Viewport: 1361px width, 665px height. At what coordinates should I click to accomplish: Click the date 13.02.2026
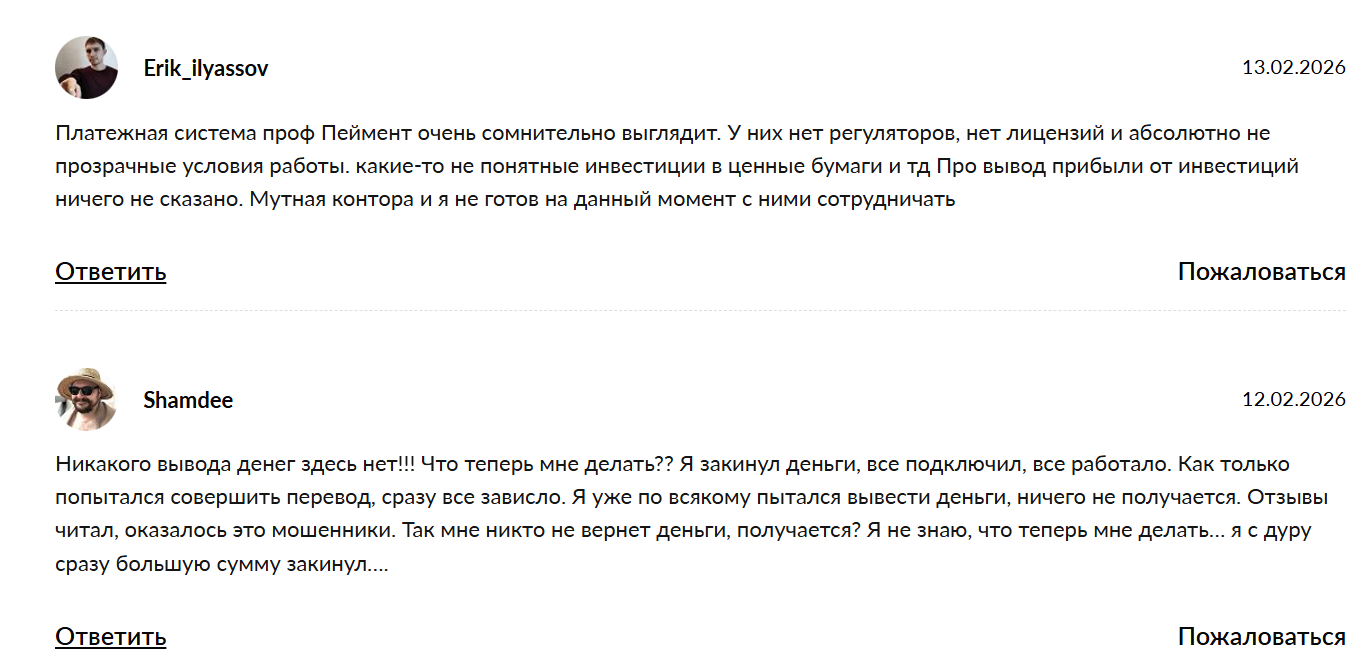click(1293, 68)
